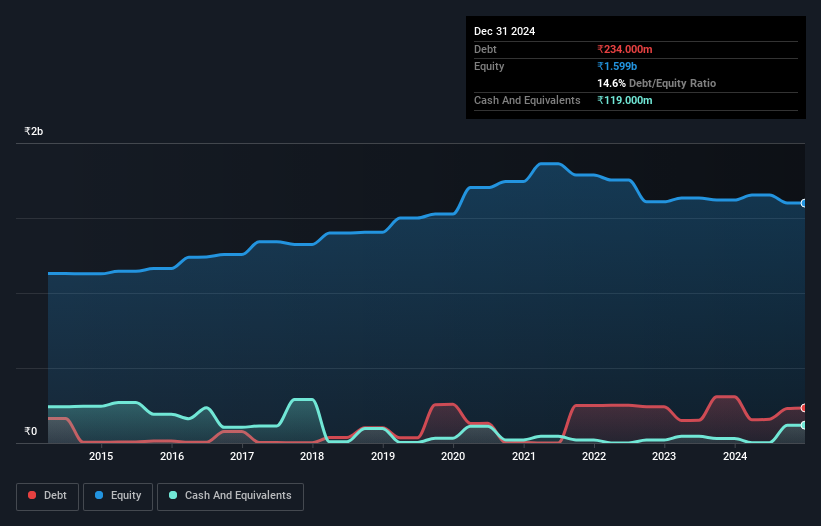Click the 2024 axis label

[735, 456]
